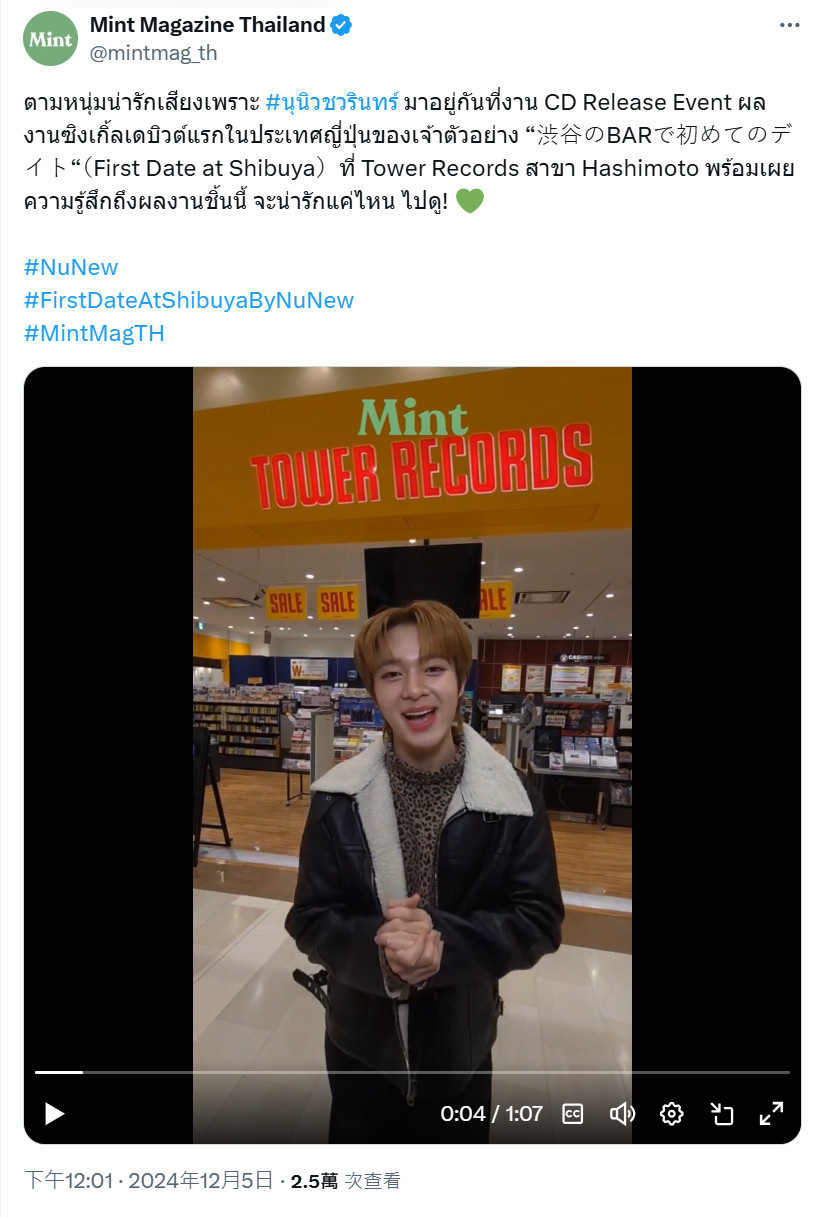Image resolution: width=824 pixels, height=1217 pixels.
Task: Open Mint Magazine Thailand profile name
Action: tap(208, 26)
